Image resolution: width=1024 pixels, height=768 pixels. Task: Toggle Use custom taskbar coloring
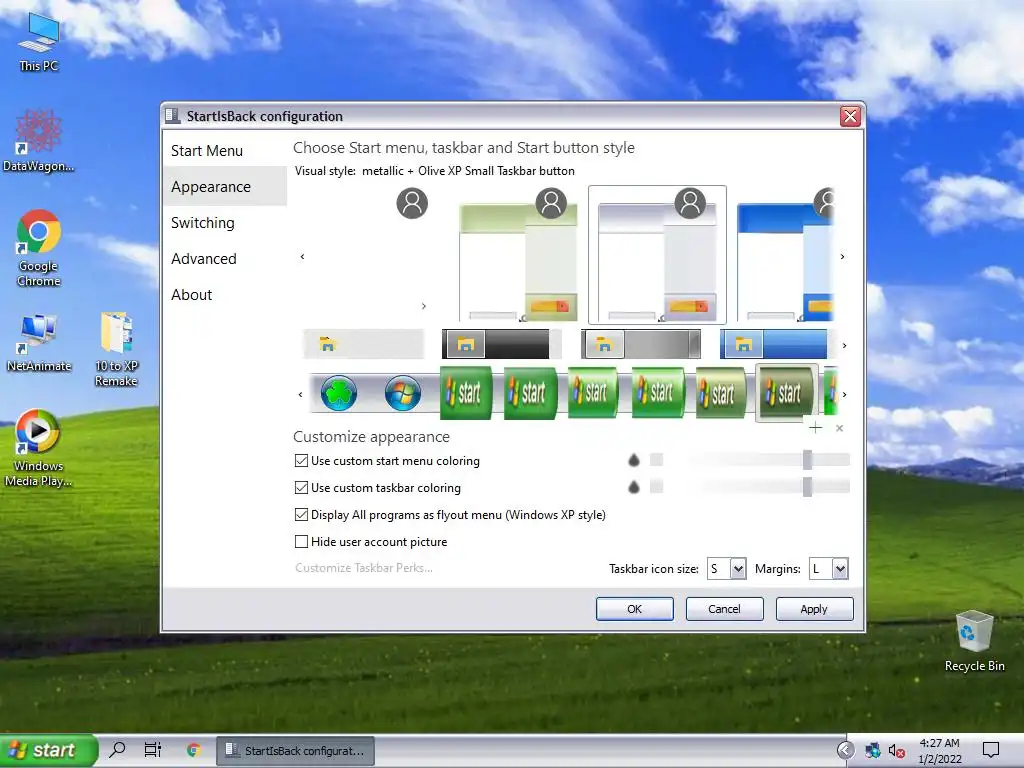301,488
